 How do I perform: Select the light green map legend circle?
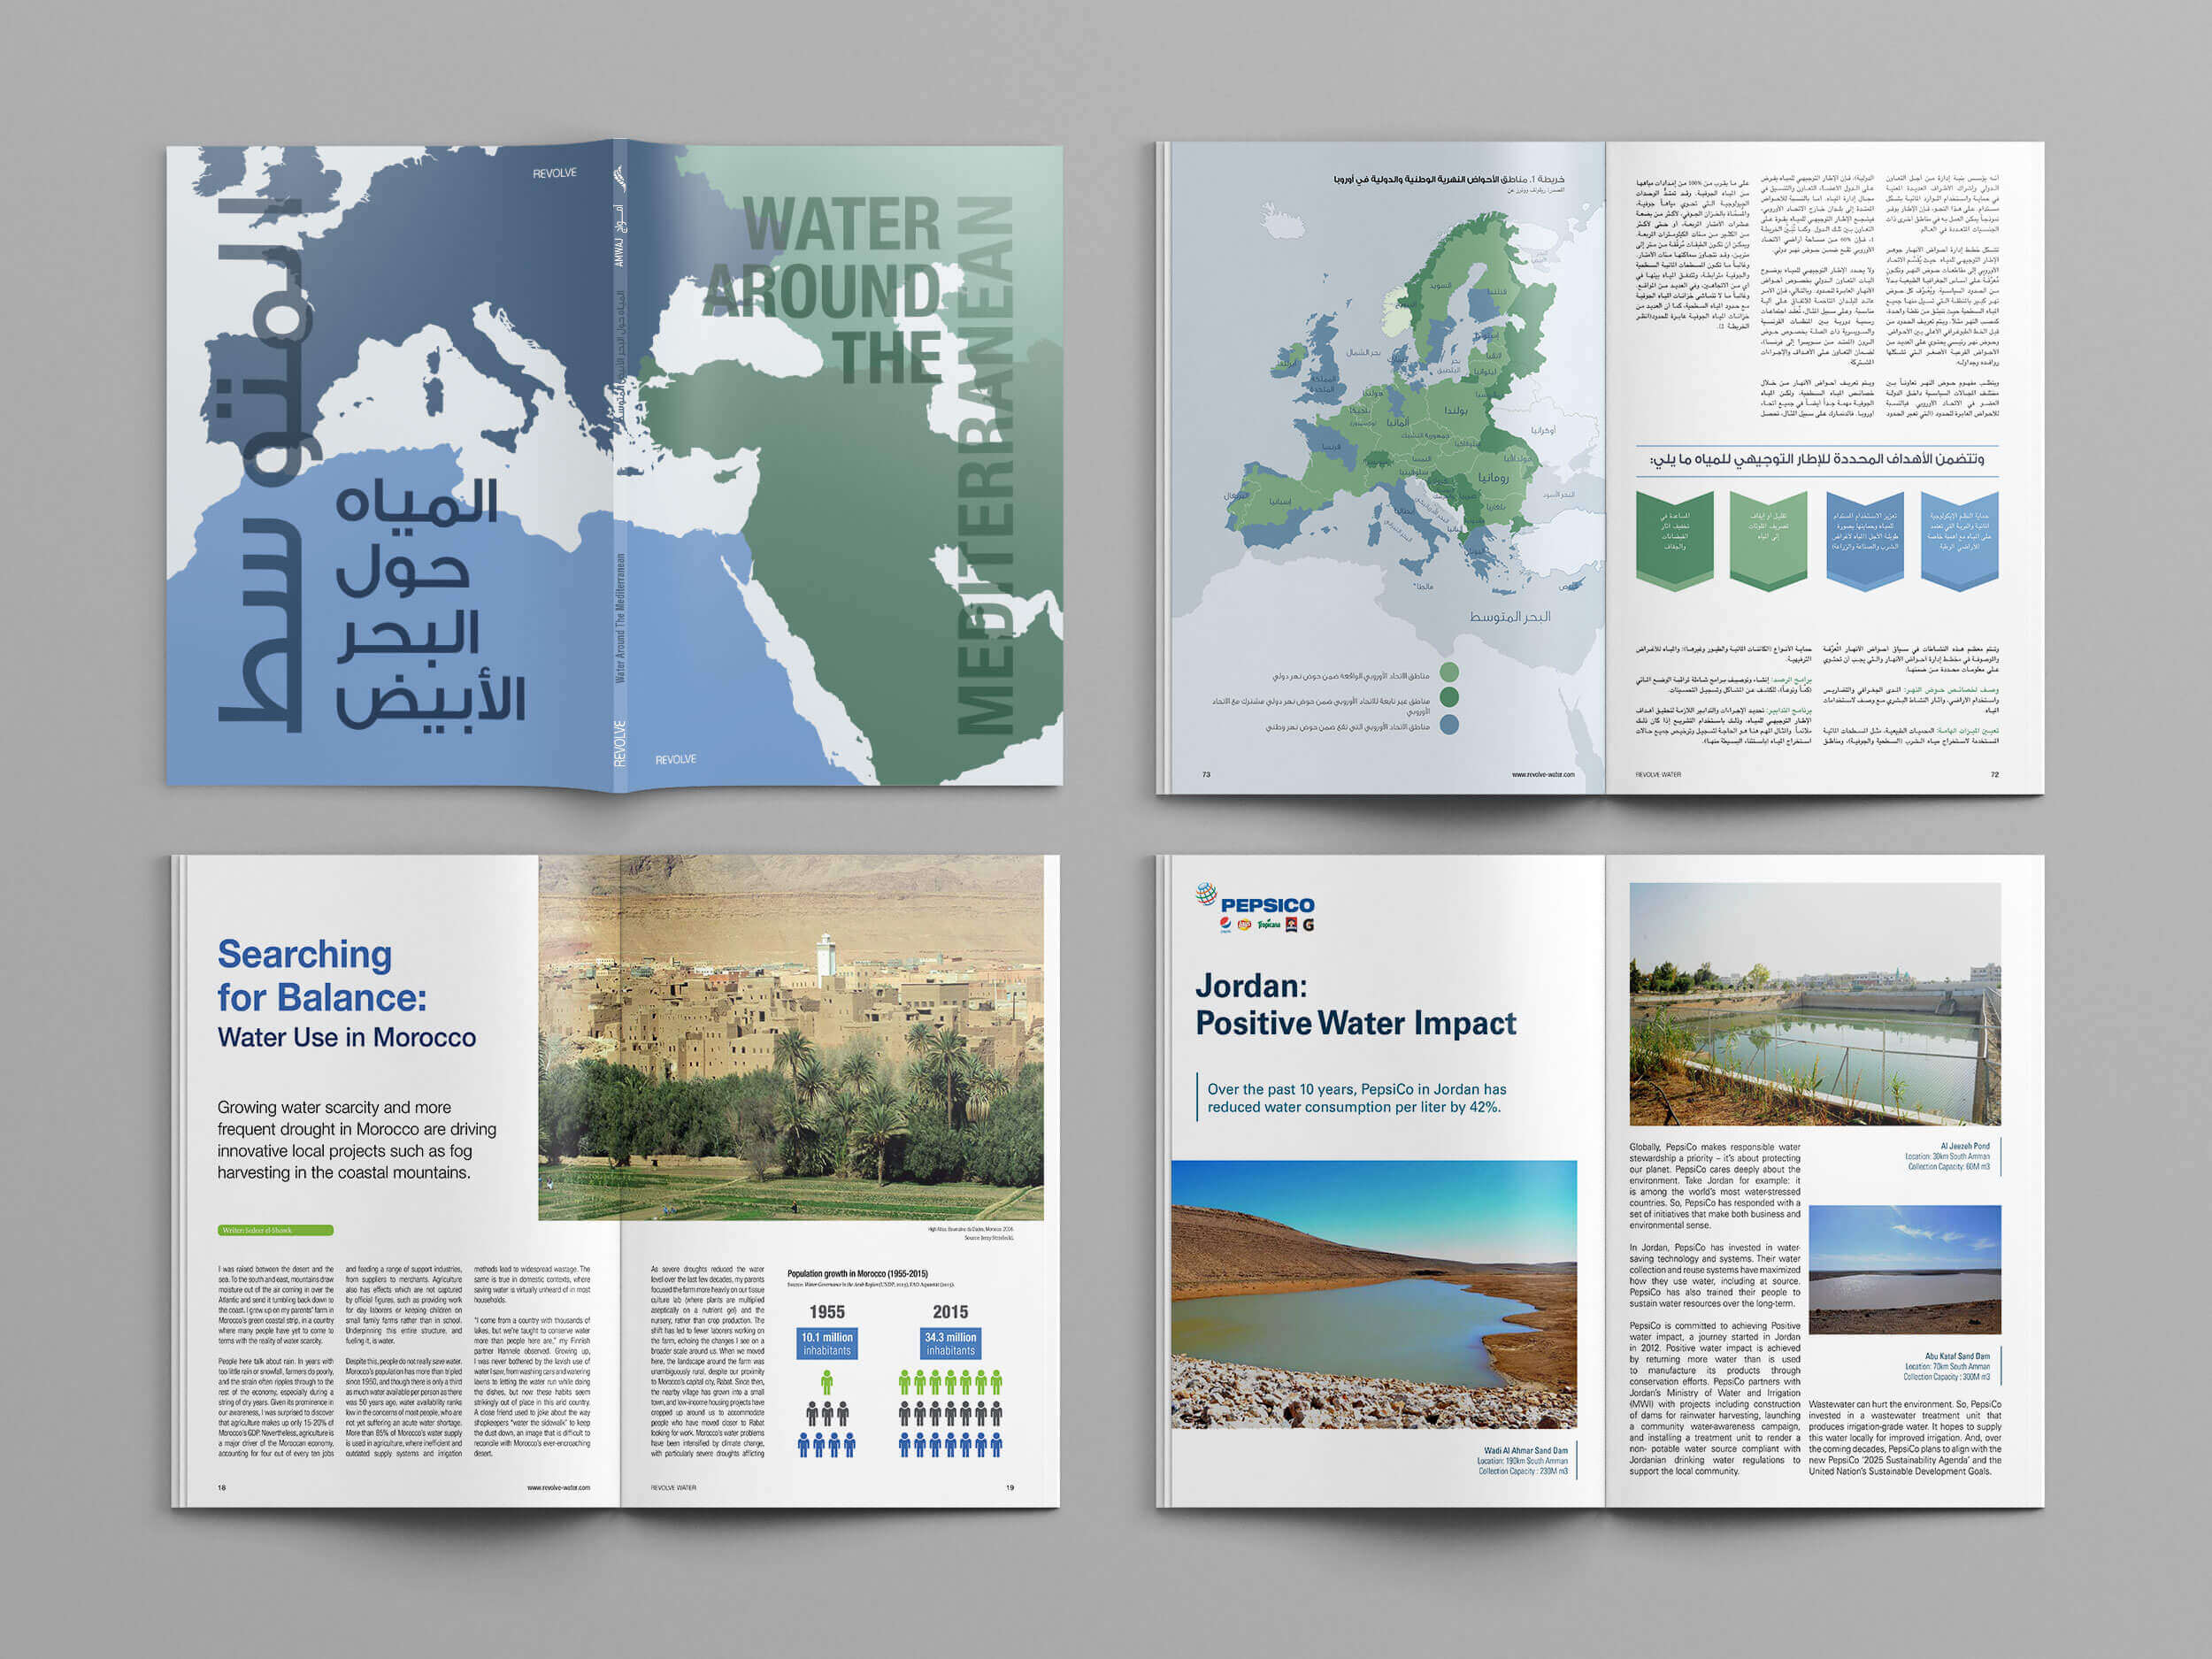1448,672
